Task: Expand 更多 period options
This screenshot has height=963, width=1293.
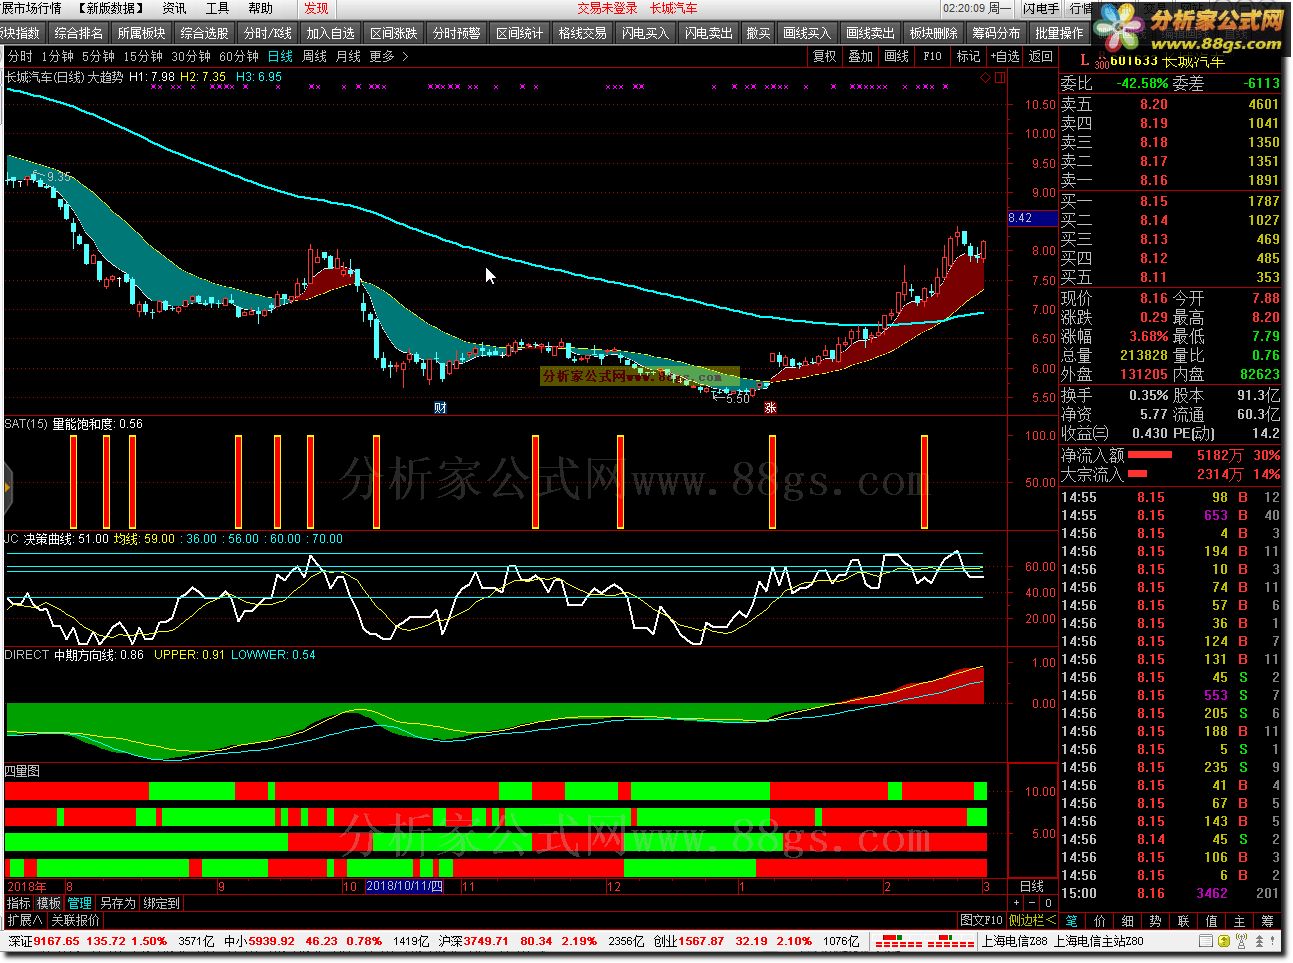Action: tap(388, 57)
